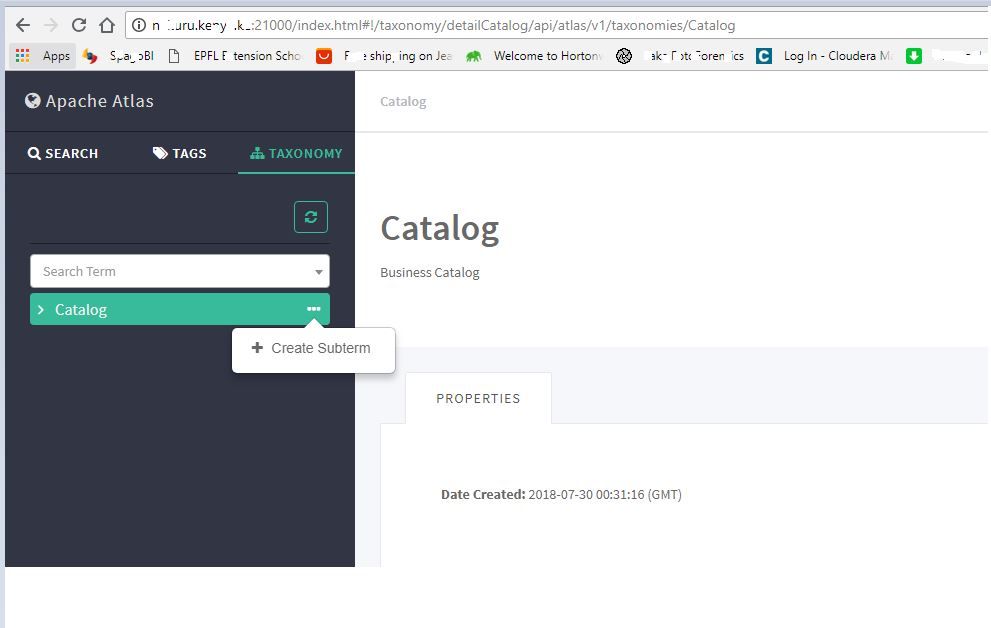Expand the Catalog tree chevron
The image size is (991, 628).
[40, 309]
